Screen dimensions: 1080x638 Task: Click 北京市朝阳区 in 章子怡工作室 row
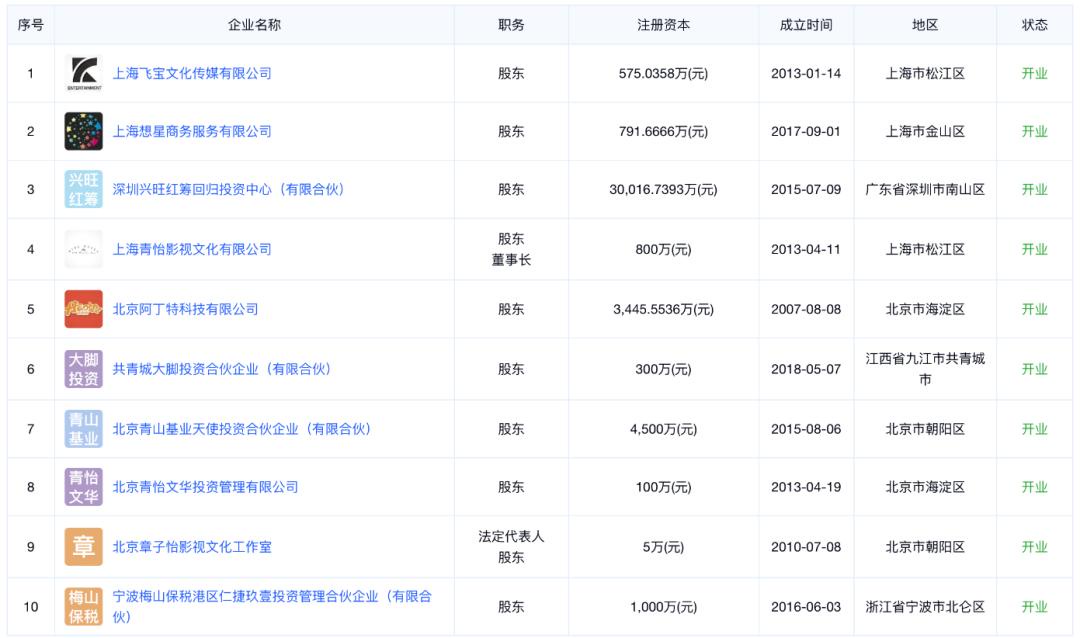(925, 547)
